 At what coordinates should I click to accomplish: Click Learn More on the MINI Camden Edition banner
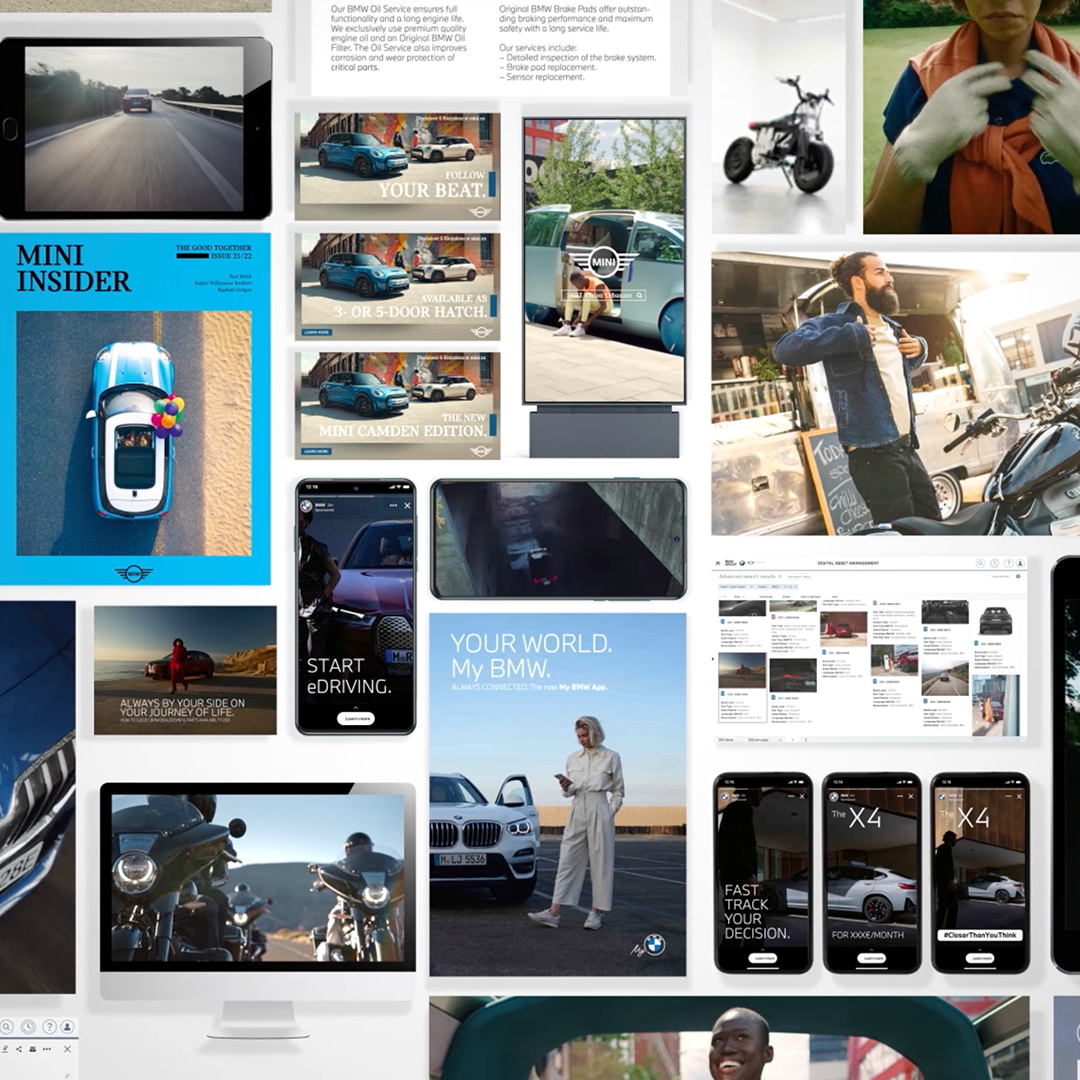coord(315,452)
